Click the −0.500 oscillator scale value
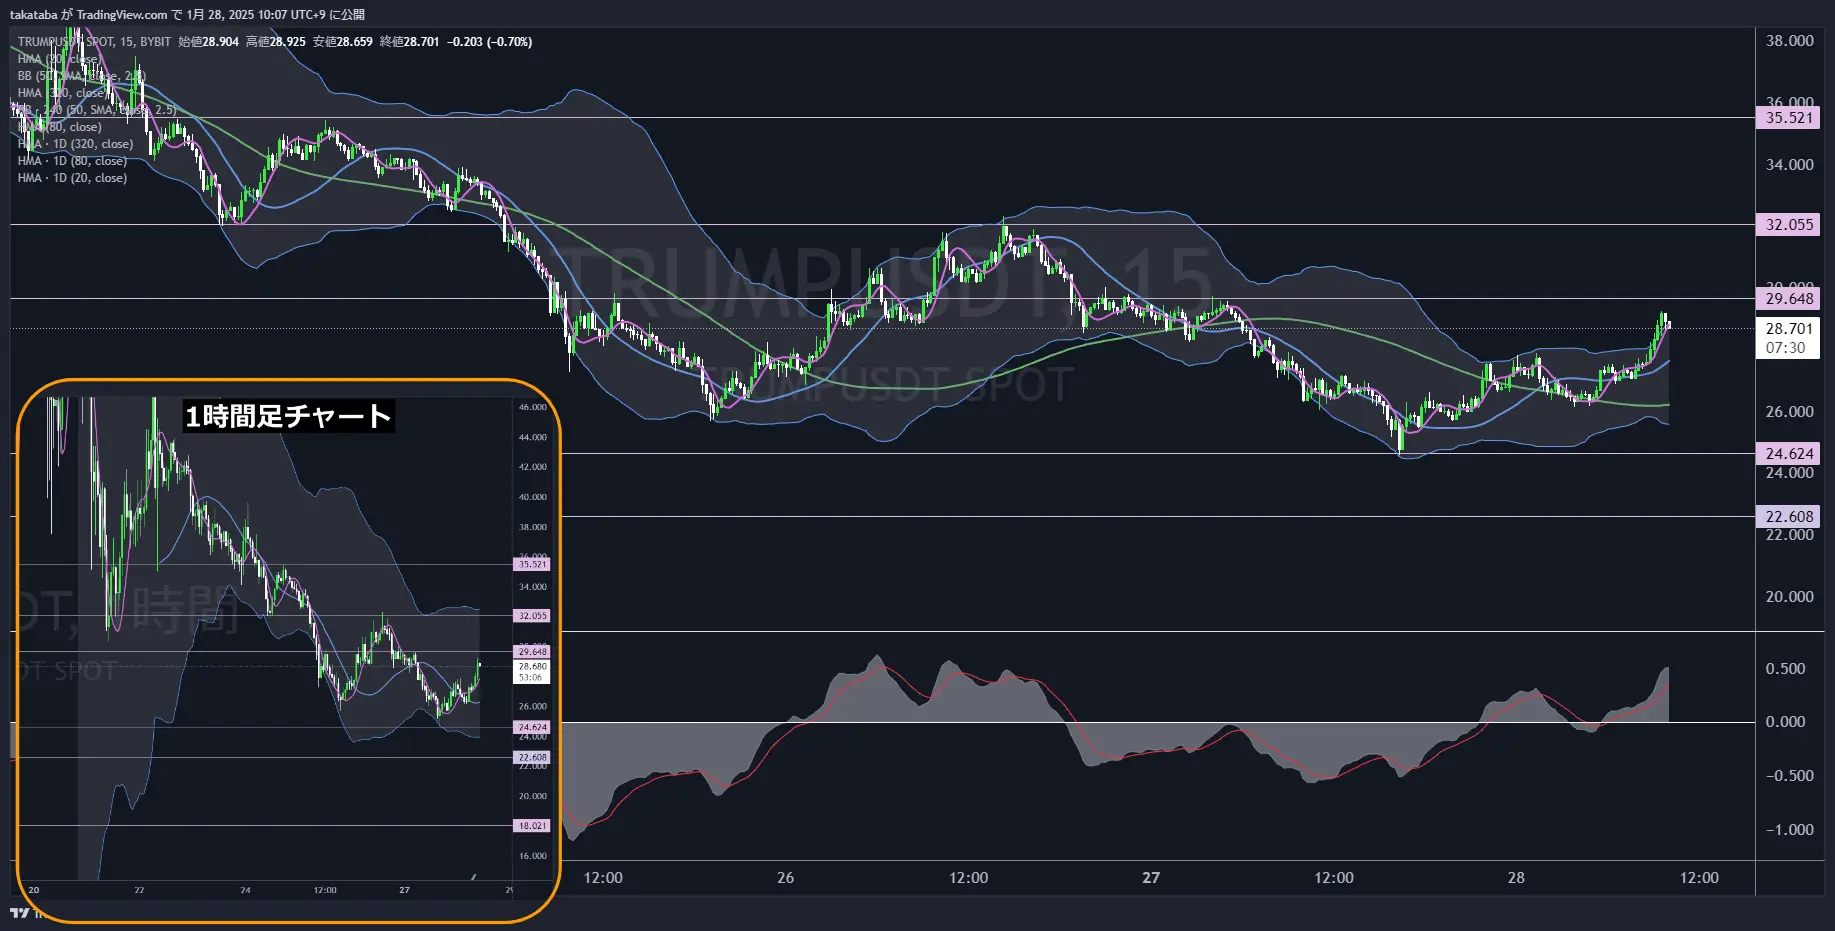Screen dimensions: 1835x931 [x=1789, y=776]
